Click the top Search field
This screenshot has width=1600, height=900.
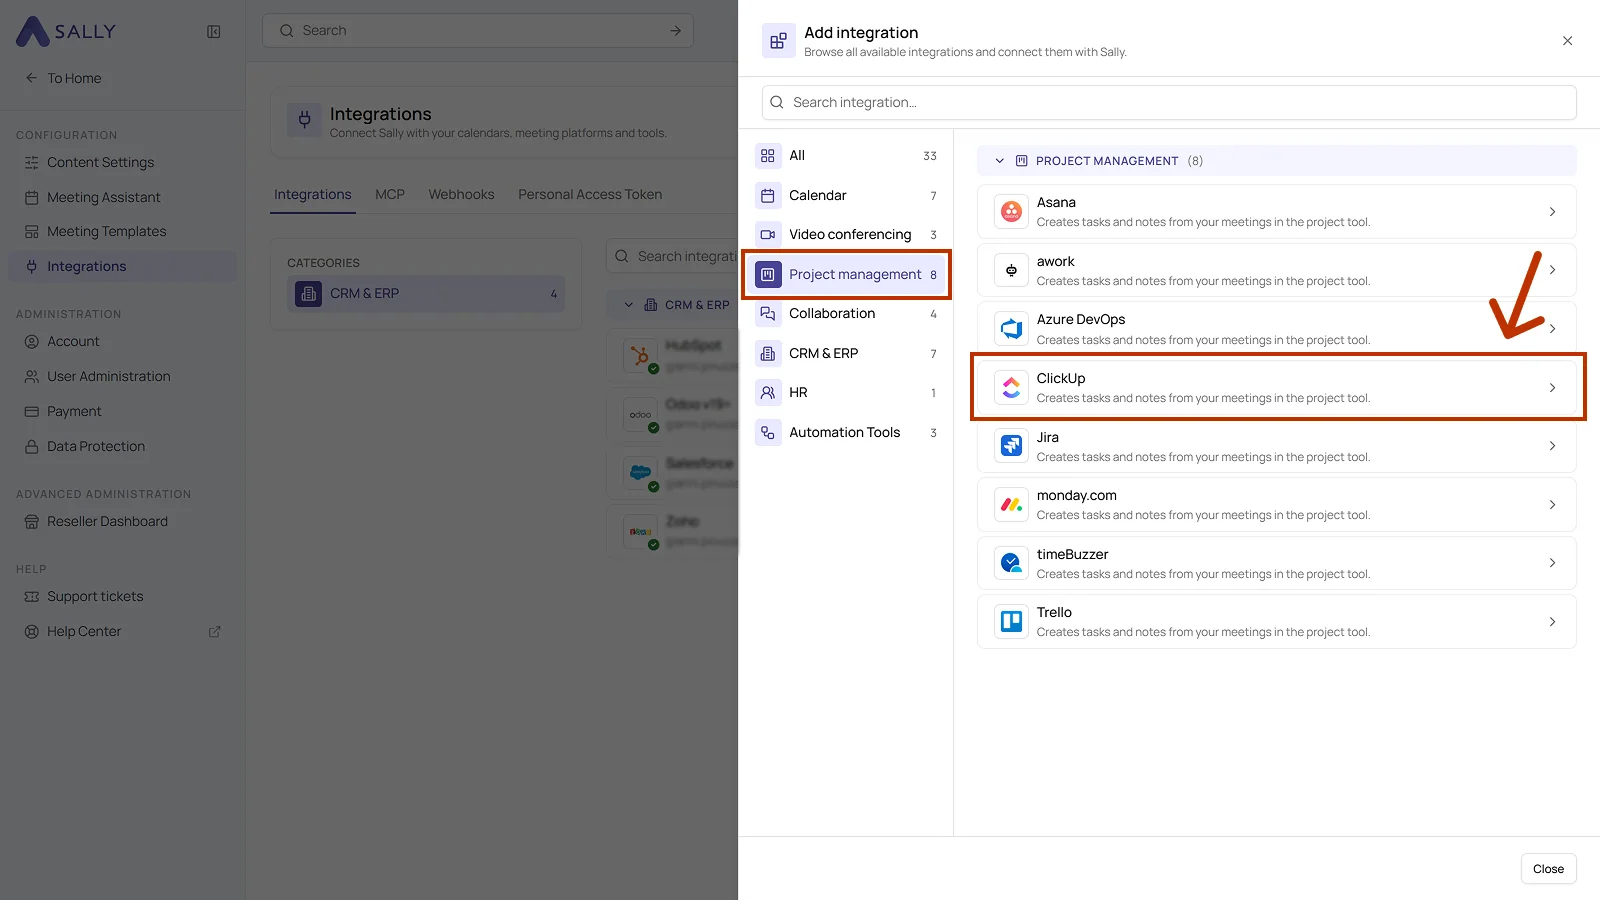point(478,30)
